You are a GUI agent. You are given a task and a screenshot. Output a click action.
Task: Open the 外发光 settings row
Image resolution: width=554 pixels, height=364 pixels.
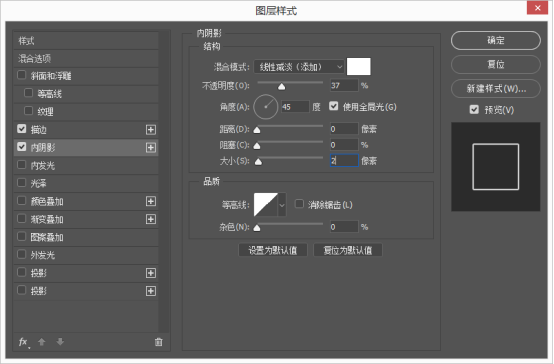point(86,255)
